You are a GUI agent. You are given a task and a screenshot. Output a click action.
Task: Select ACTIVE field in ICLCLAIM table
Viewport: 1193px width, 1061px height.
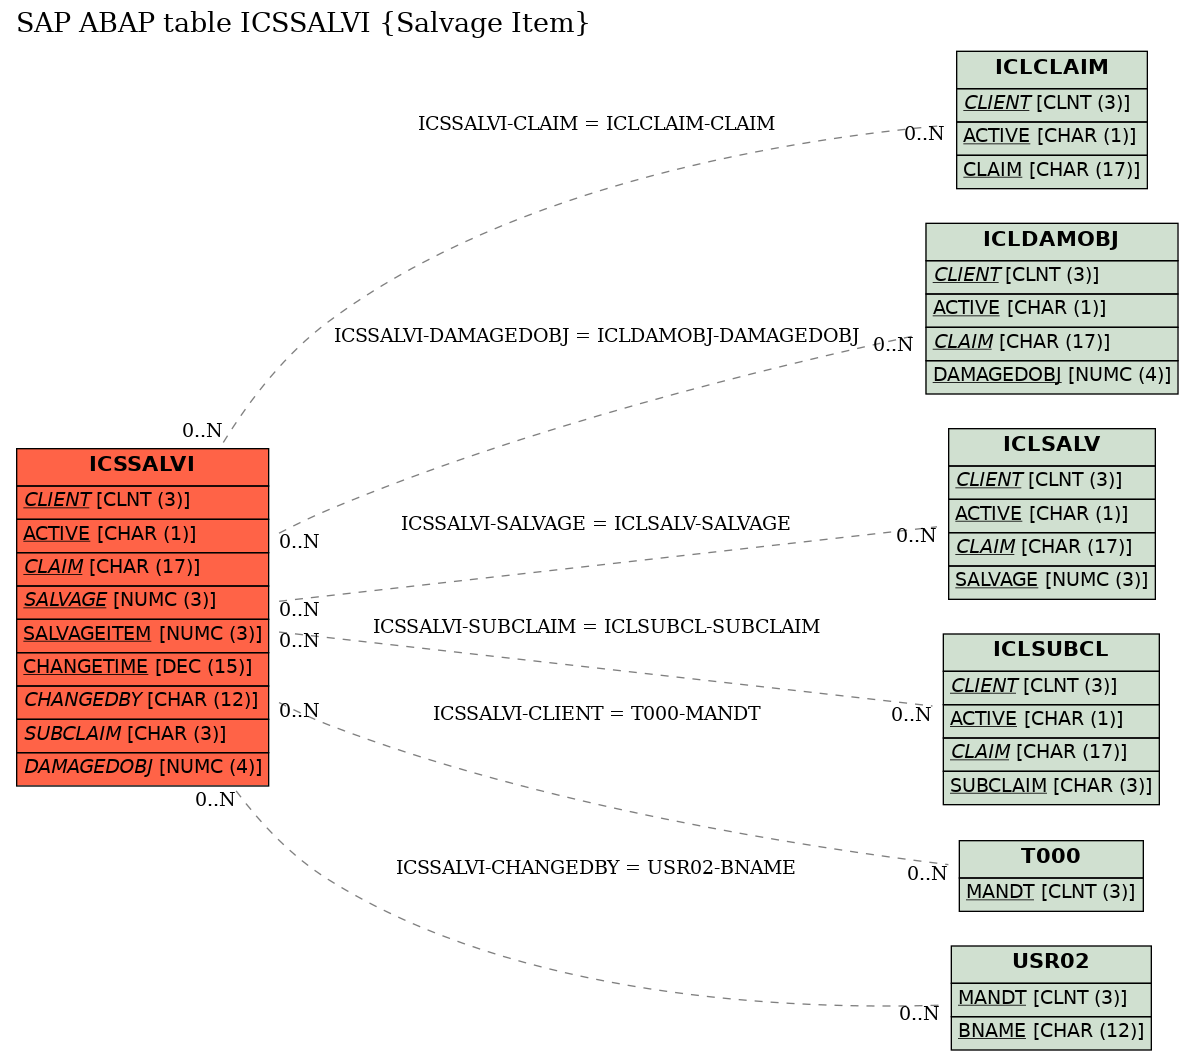coord(1051,137)
